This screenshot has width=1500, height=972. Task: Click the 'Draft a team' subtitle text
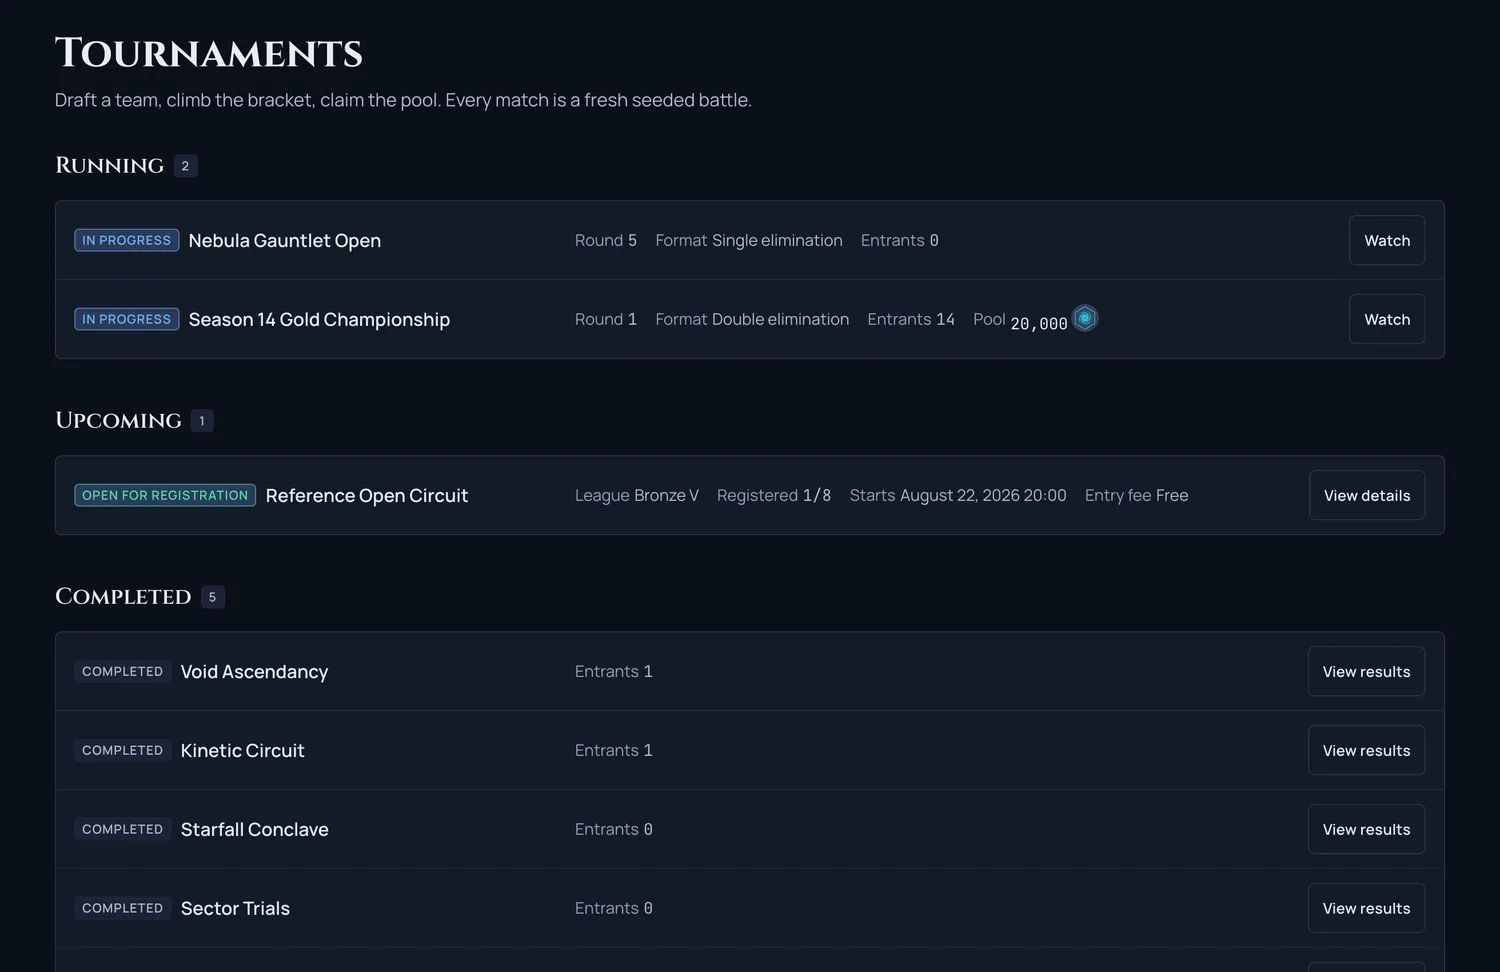[403, 100]
